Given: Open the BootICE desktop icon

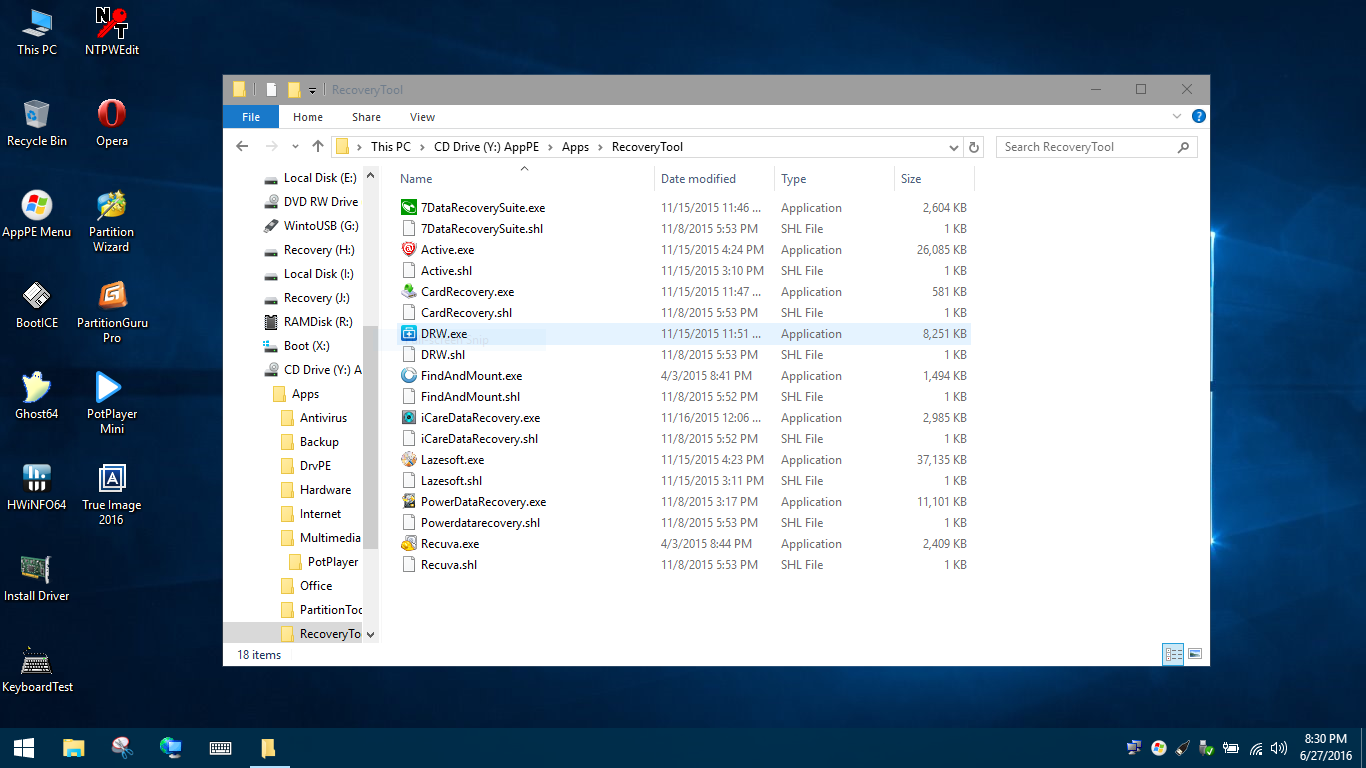Looking at the screenshot, I should coord(37,305).
